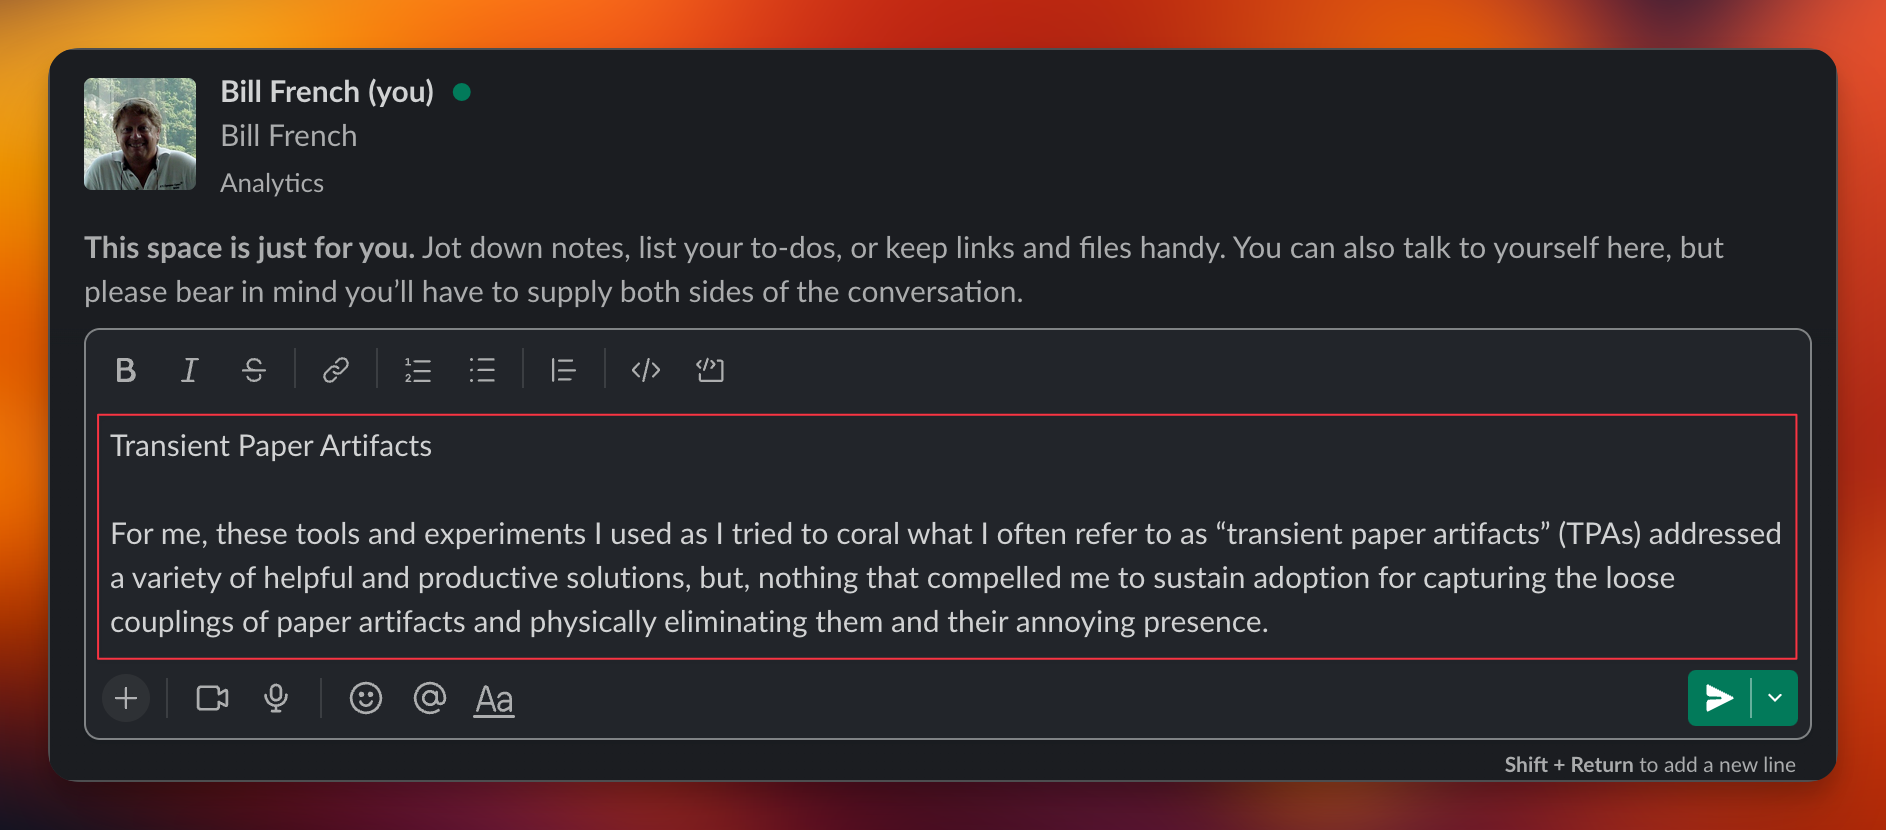The height and width of the screenshot is (830, 1886).
Task: Hide formatting toolbar using Aa
Action: click(x=494, y=698)
